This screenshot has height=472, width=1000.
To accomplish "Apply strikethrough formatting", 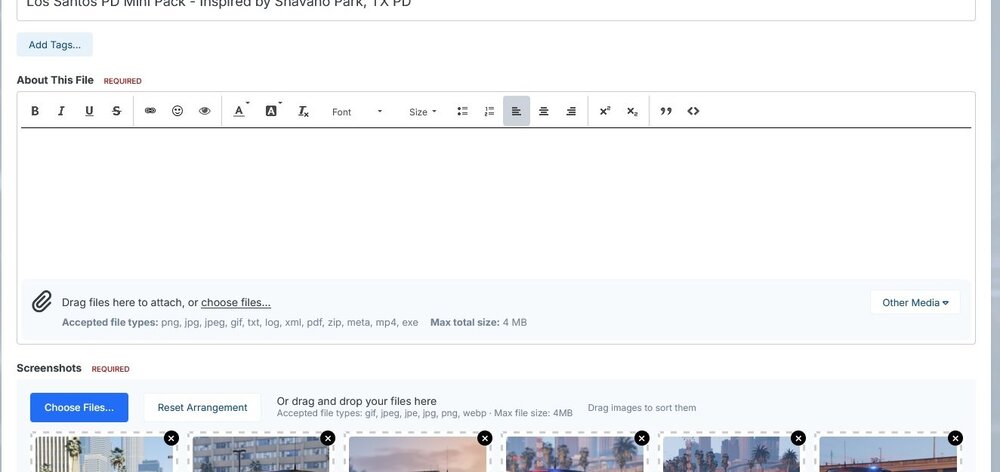I will [116, 111].
